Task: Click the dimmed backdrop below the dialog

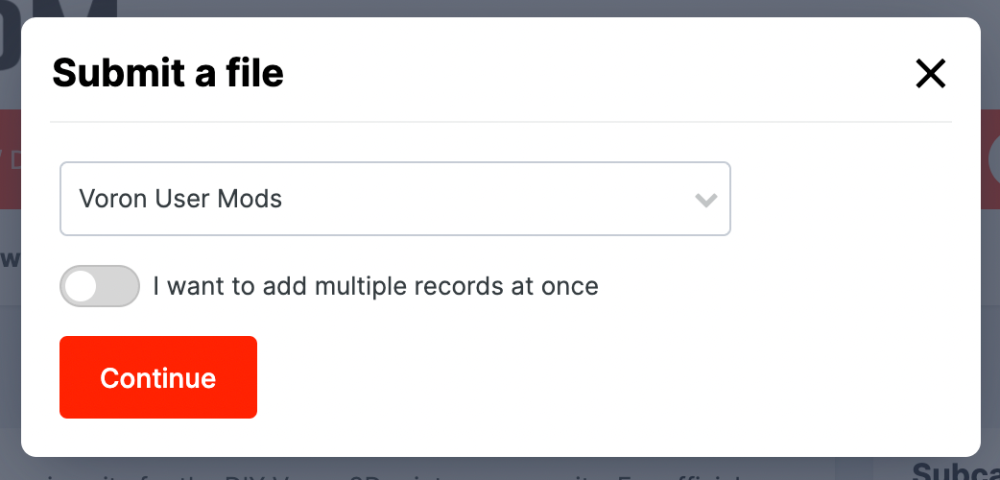Action: [446, 469]
